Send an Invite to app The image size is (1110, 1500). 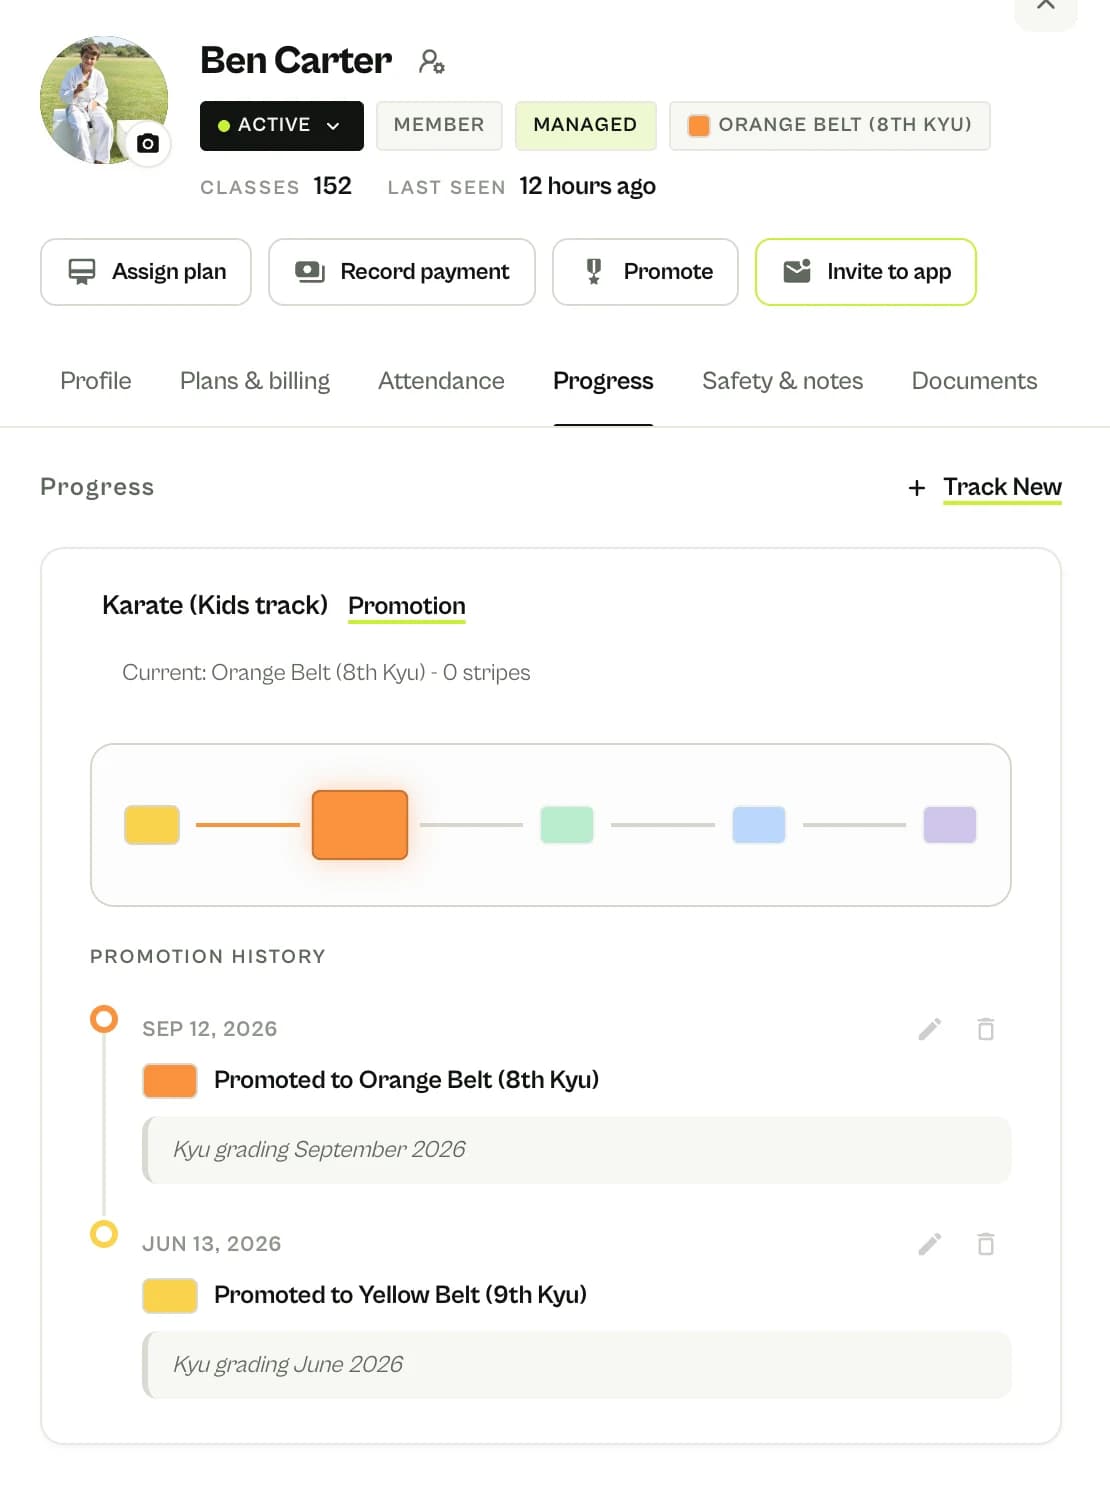[x=866, y=272]
